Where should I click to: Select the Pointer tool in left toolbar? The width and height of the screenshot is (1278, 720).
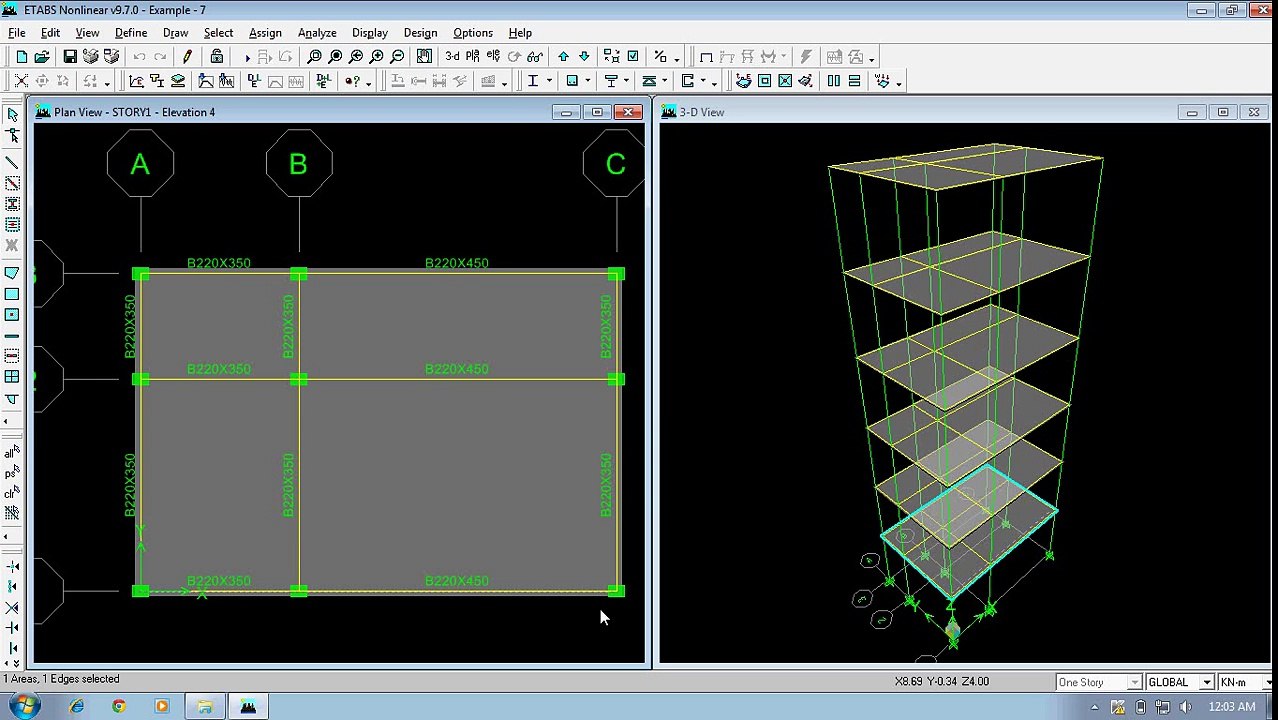[x=12, y=114]
